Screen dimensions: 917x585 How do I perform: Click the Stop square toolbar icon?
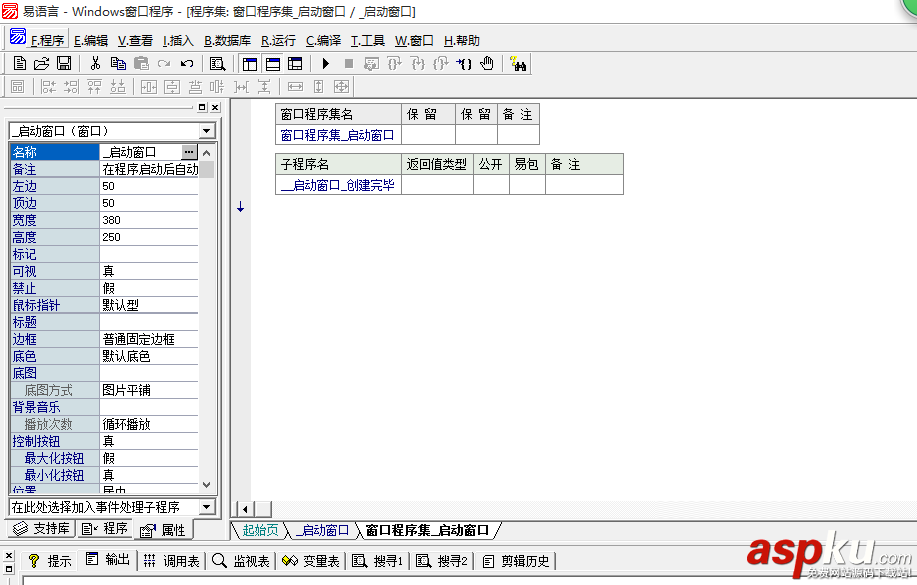tap(349, 63)
